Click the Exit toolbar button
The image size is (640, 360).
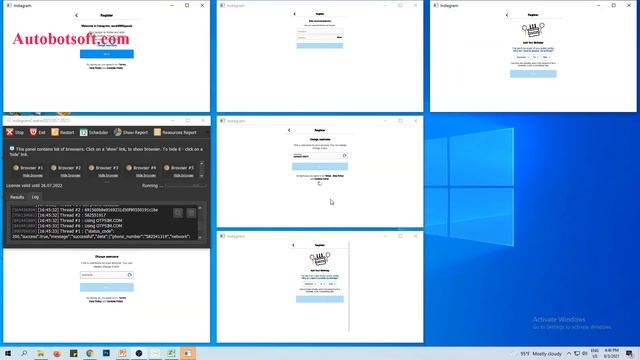pos(38,132)
